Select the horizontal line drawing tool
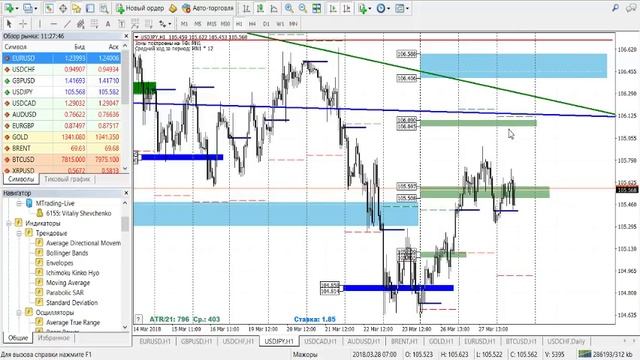This screenshot has height=360, width=640. (53, 24)
